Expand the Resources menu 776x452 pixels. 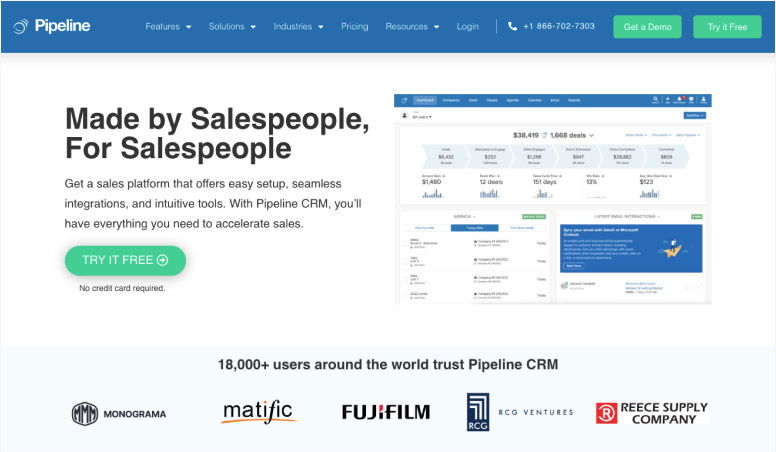point(412,27)
